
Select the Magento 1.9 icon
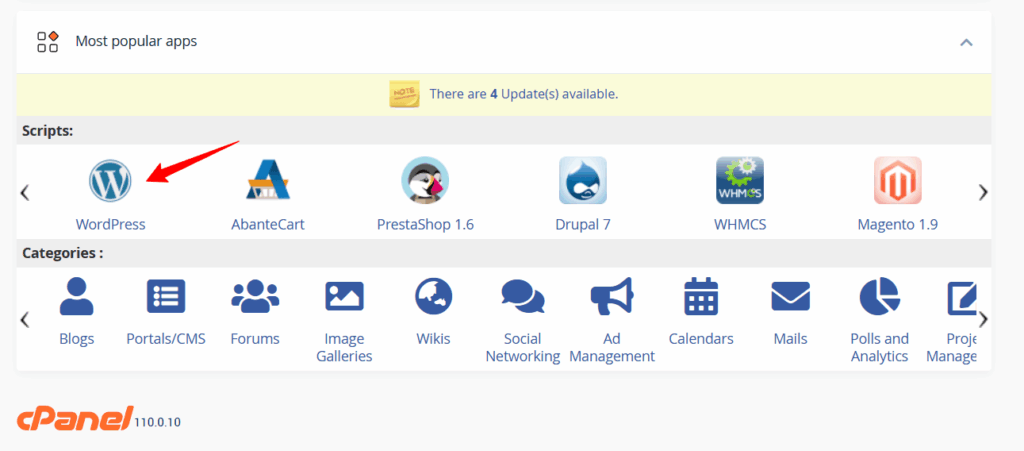pyautogui.click(x=897, y=181)
